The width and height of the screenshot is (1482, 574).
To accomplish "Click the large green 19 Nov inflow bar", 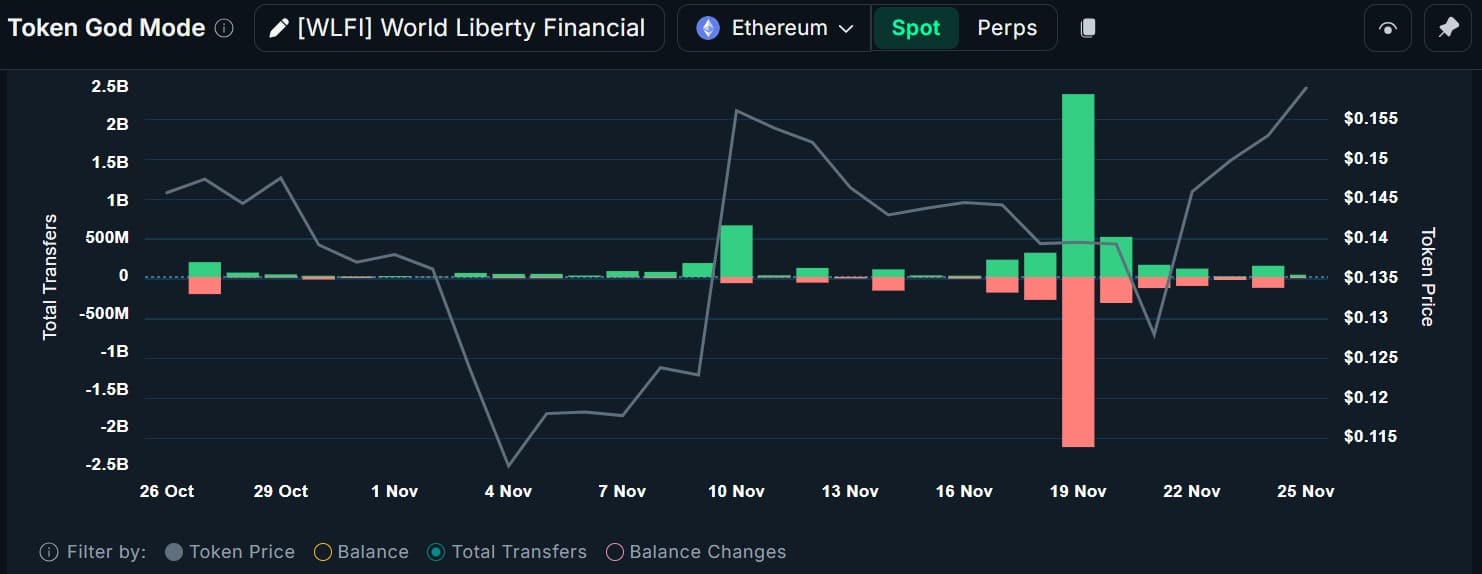I will [x=1078, y=185].
